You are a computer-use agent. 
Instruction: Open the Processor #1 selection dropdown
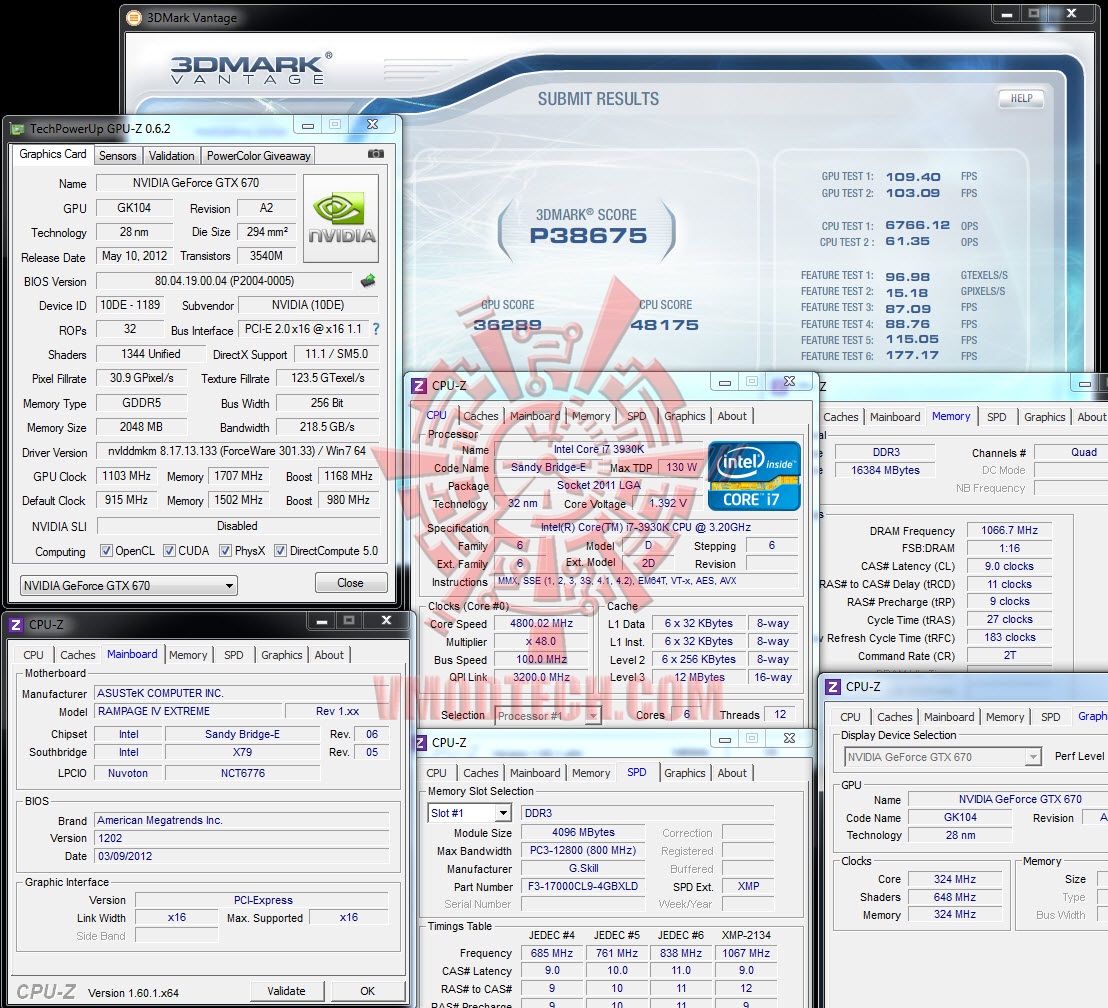pos(548,716)
